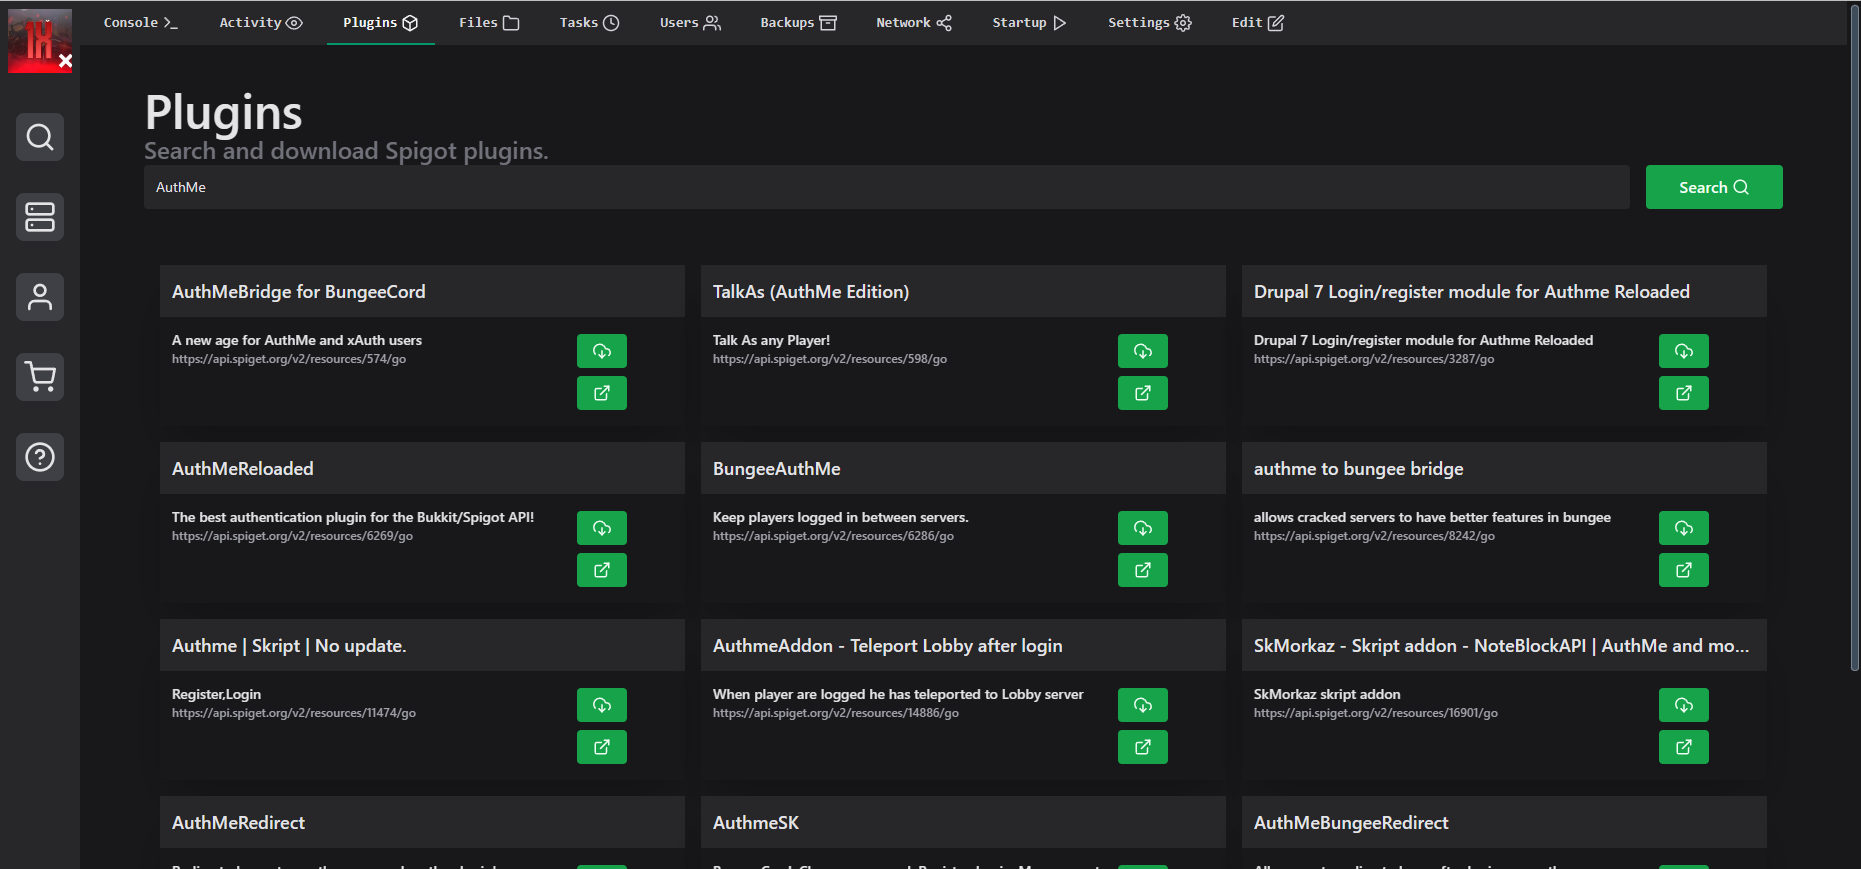The height and width of the screenshot is (869, 1861).
Task: Download the BungeeAuthMe plugin
Action: pos(1143,528)
